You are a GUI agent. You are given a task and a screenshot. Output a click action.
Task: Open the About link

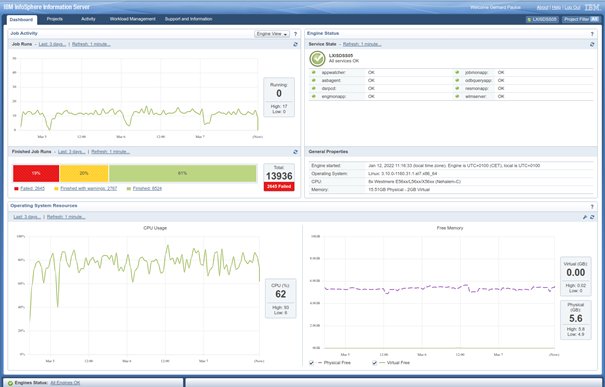click(x=542, y=7)
